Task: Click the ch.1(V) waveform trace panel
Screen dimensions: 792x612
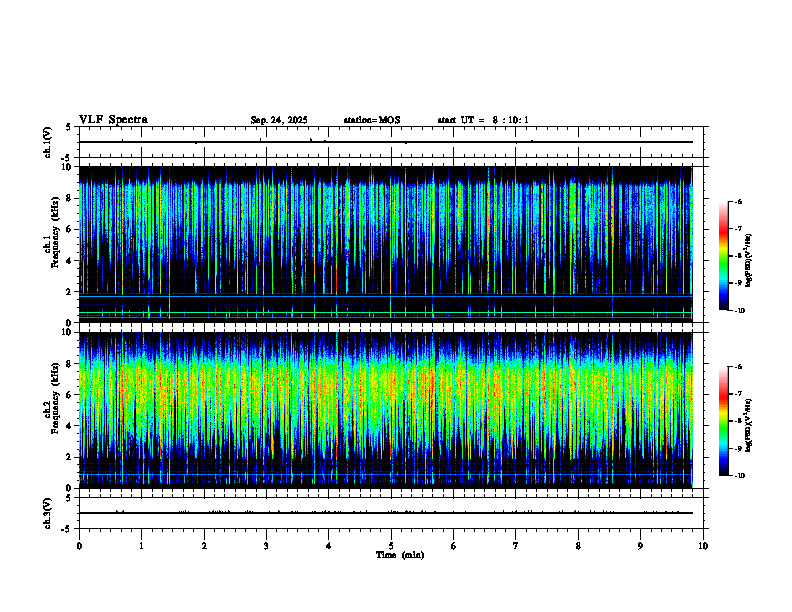Action: pos(391,142)
